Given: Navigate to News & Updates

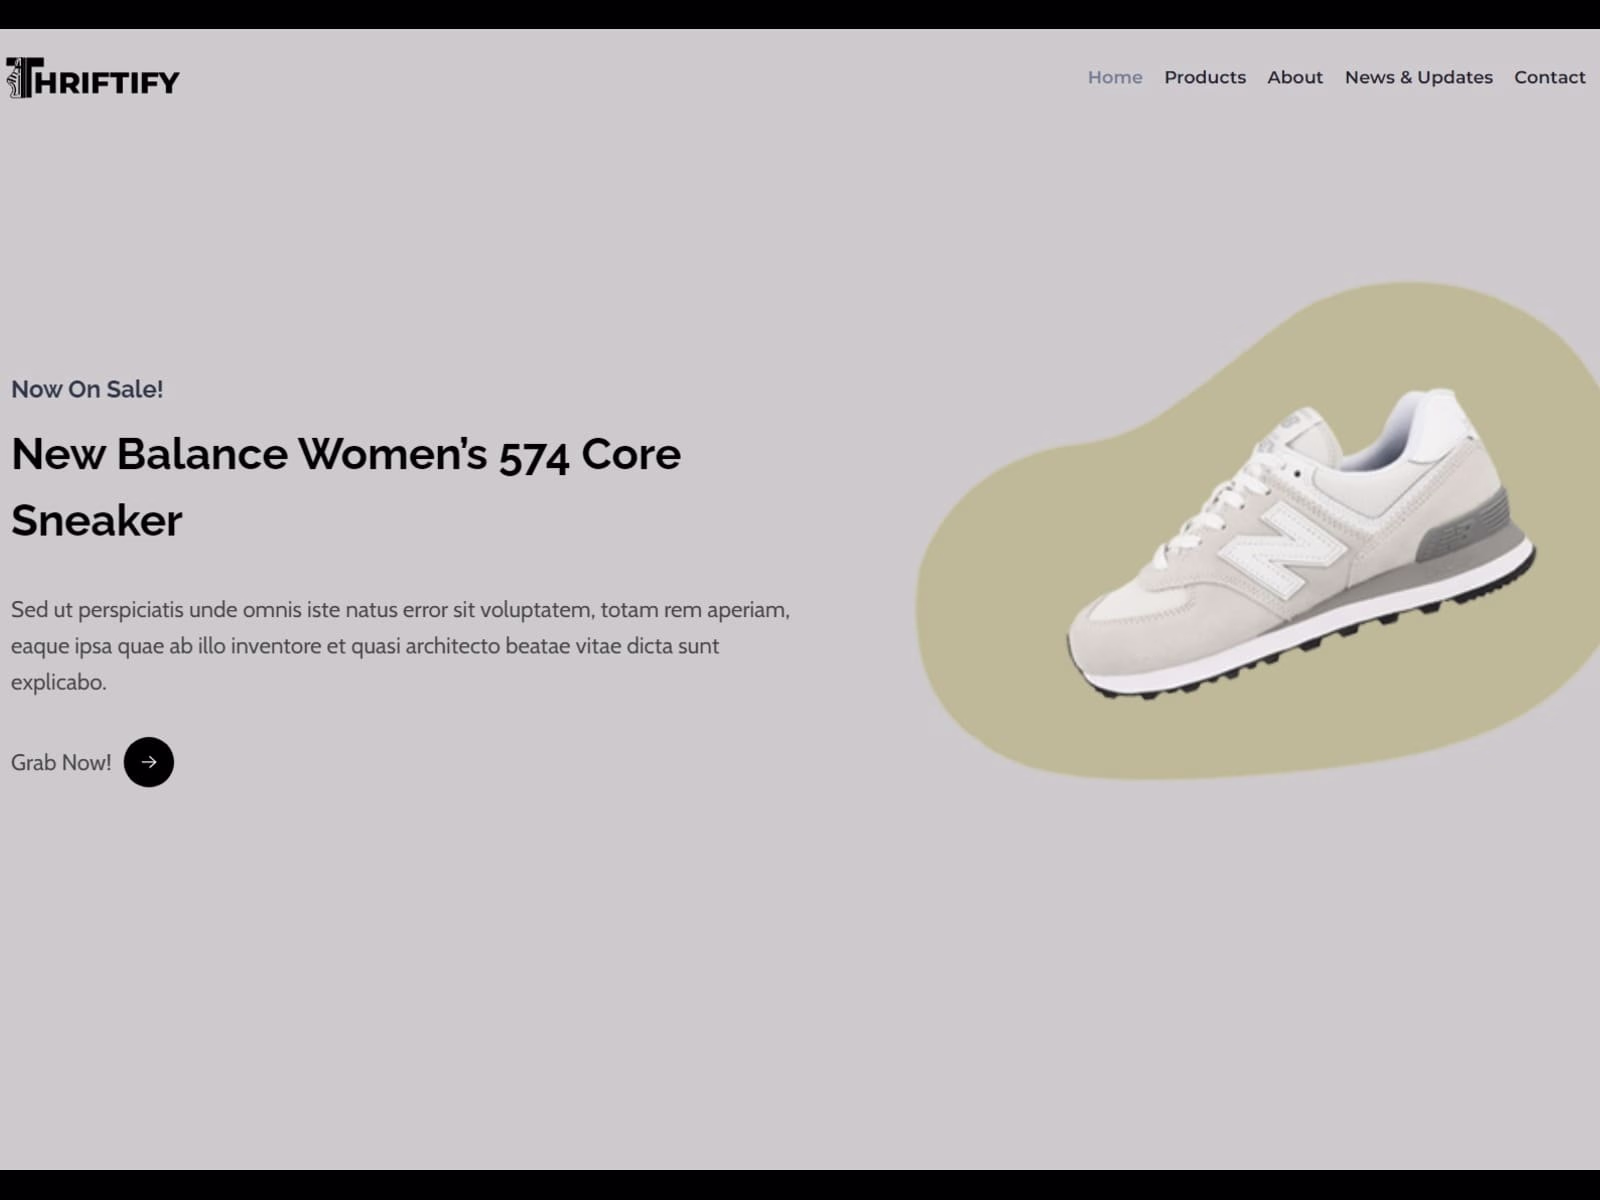Looking at the screenshot, I should click(1418, 77).
